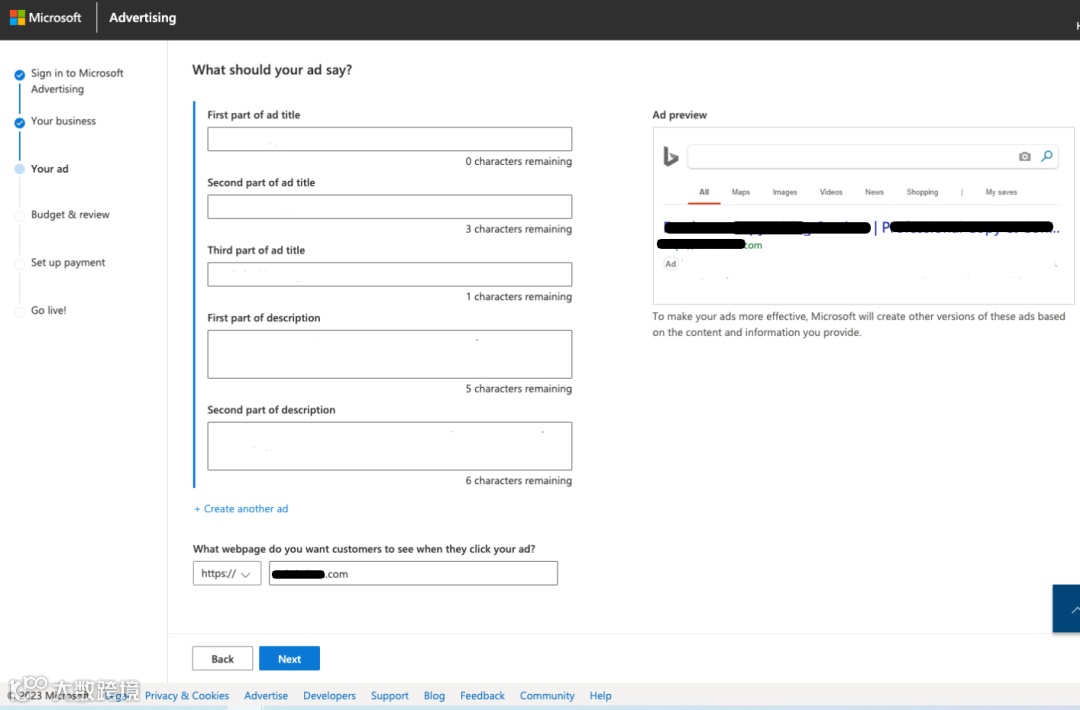This screenshot has width=1080, height=710.
Task: Expand with Create another ad link
Action: point(241,508)
